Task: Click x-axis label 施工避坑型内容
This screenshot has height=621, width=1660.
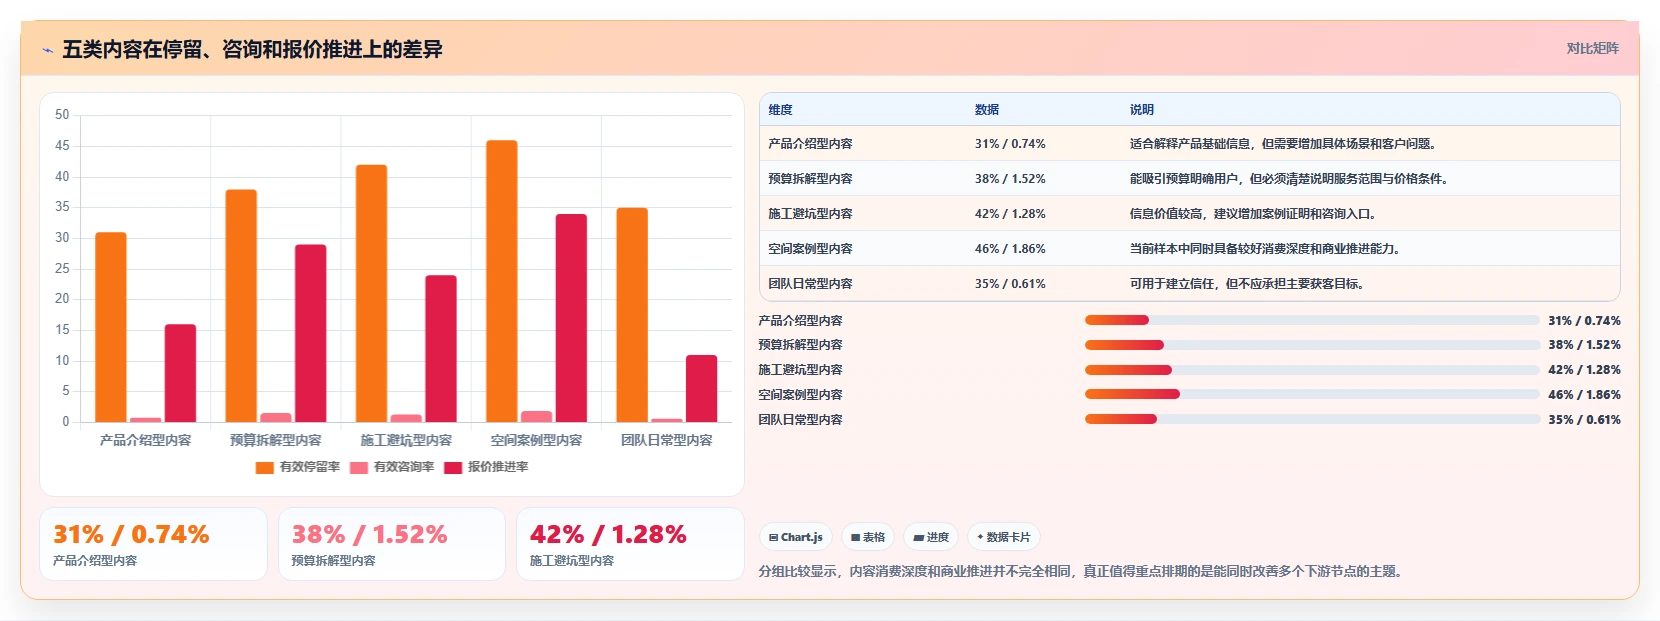Action: pyautogui.click(x=406, y=440)
